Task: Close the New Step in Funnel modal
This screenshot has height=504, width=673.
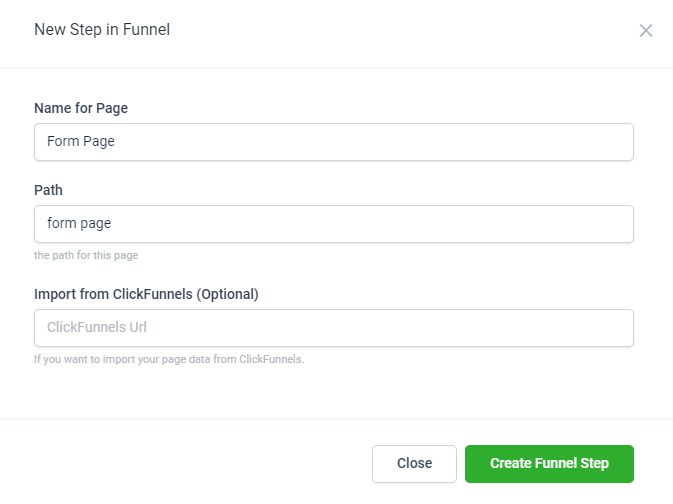Action: [x=646, y=30]
